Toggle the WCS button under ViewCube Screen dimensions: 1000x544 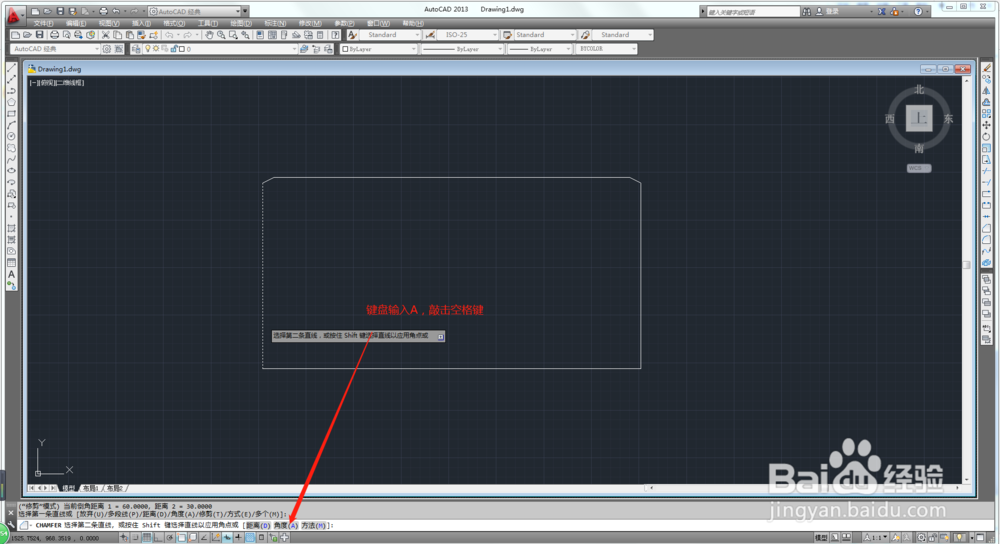point(919,168)
